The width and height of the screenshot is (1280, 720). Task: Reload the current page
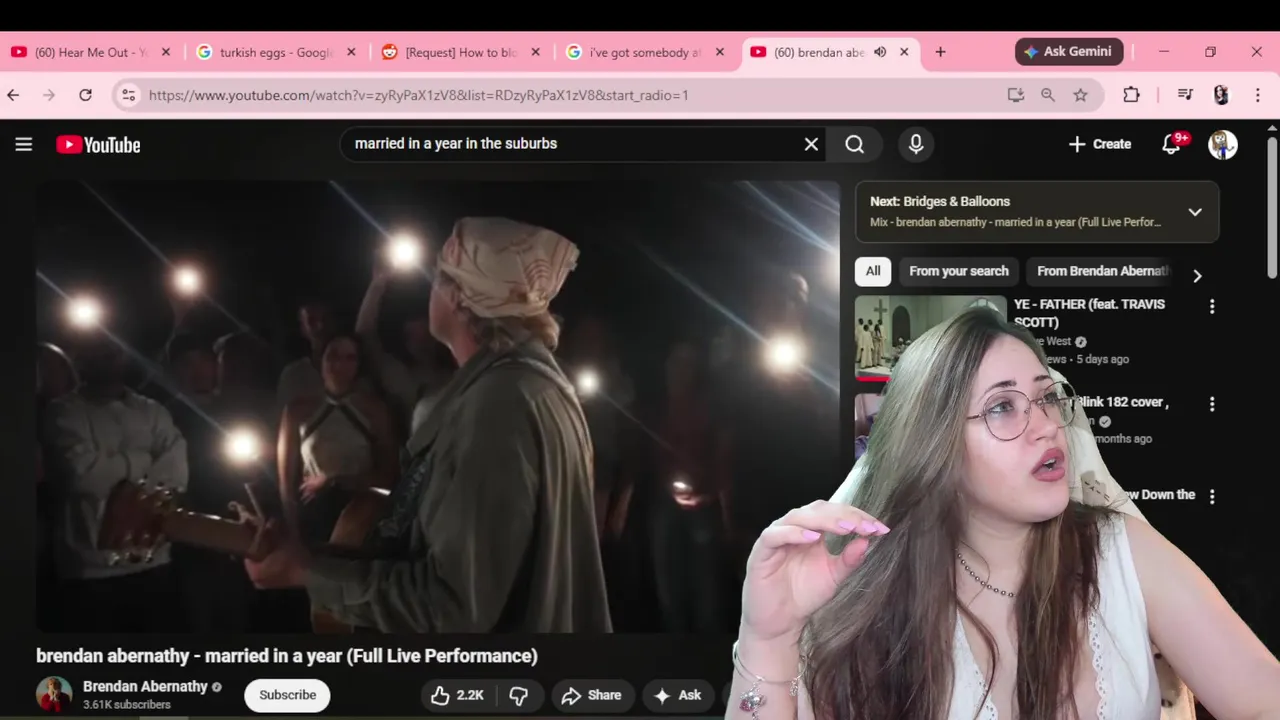tap(86, 95)
